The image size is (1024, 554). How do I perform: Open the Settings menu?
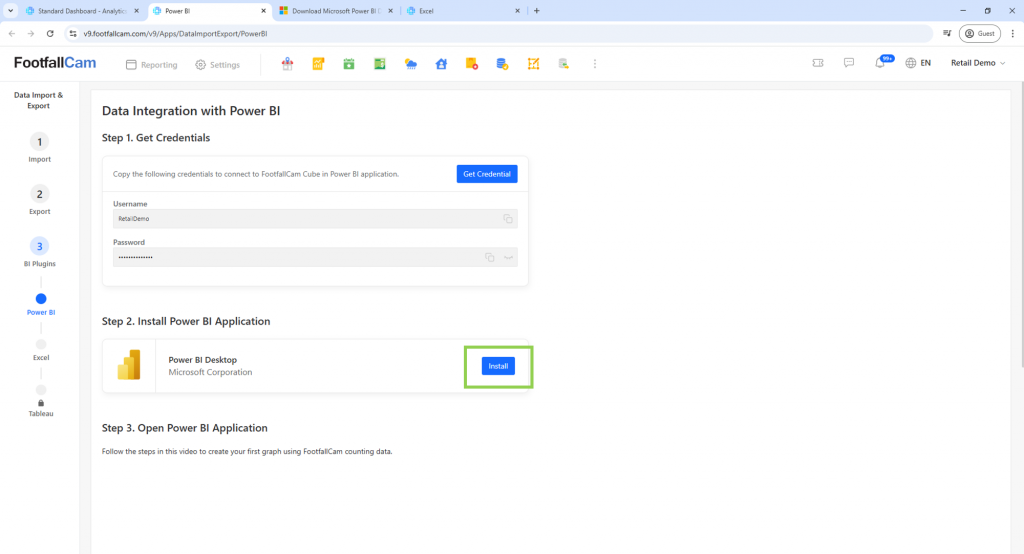217,65
